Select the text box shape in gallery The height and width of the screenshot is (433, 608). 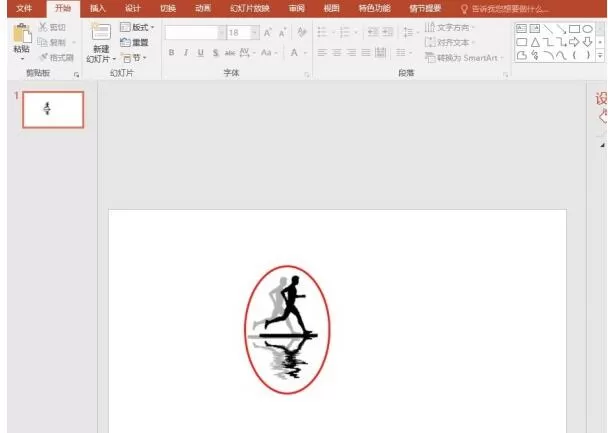[522, 29]
